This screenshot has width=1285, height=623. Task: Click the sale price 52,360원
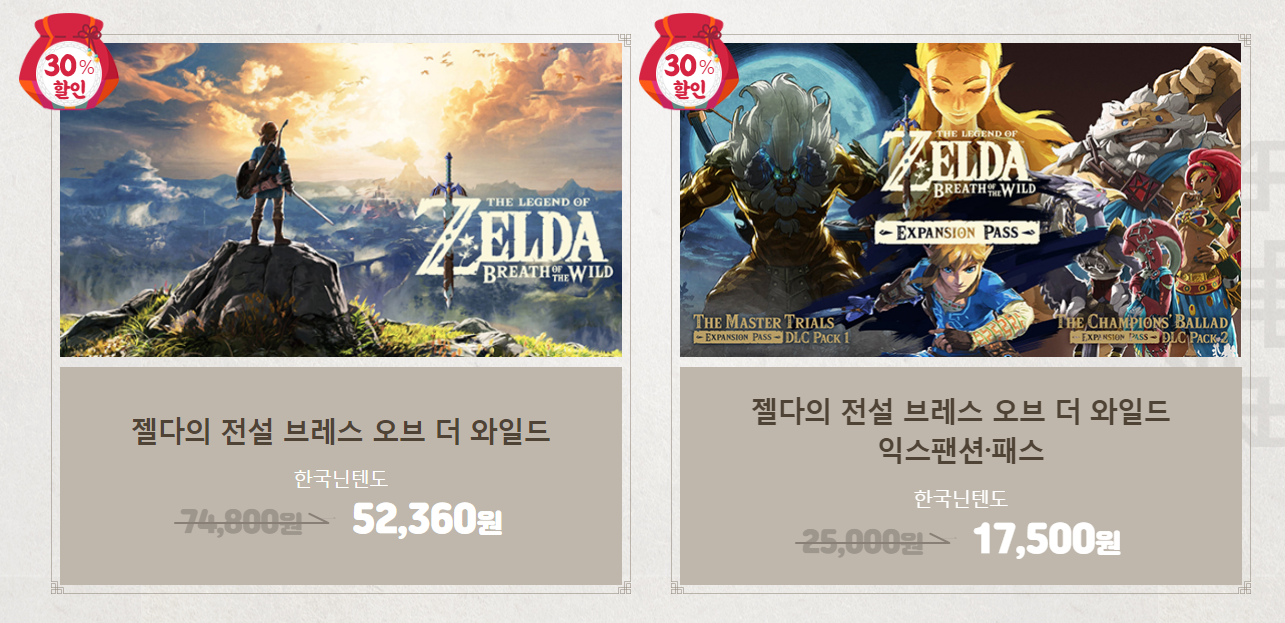(x=427, y=520)
